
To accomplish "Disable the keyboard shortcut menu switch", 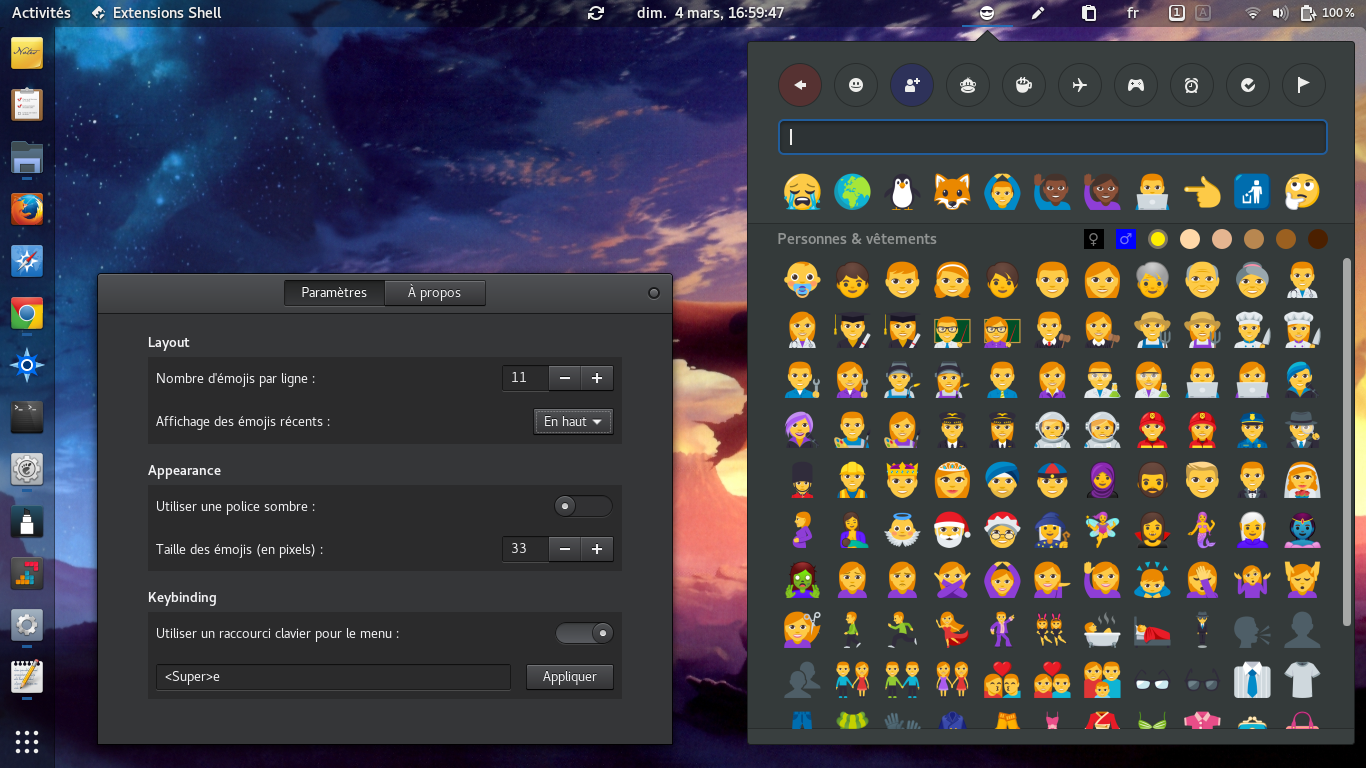I will point(584,633).
